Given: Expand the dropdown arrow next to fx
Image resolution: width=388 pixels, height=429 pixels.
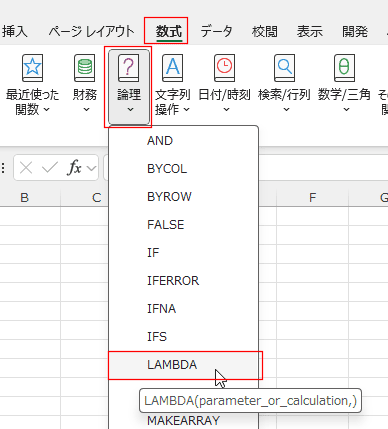Looking at the screenshot, I should coord(91,168).
